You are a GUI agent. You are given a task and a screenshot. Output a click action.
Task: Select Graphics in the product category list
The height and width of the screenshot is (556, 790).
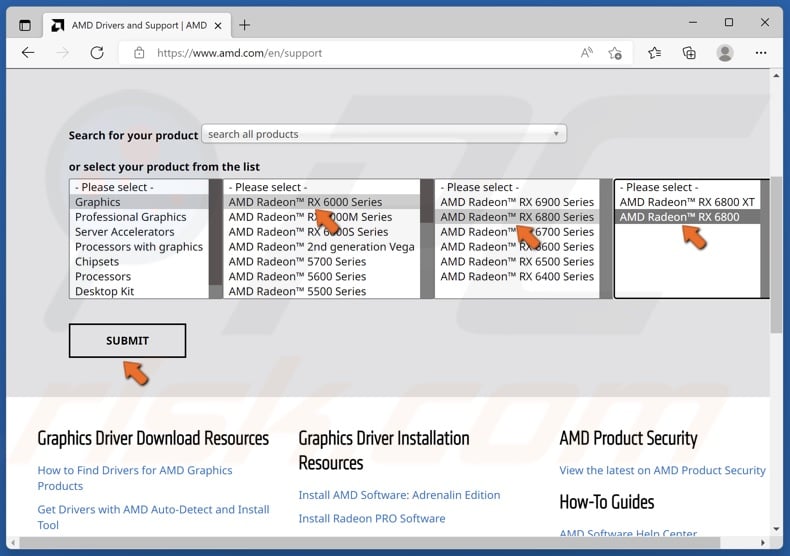139,202
